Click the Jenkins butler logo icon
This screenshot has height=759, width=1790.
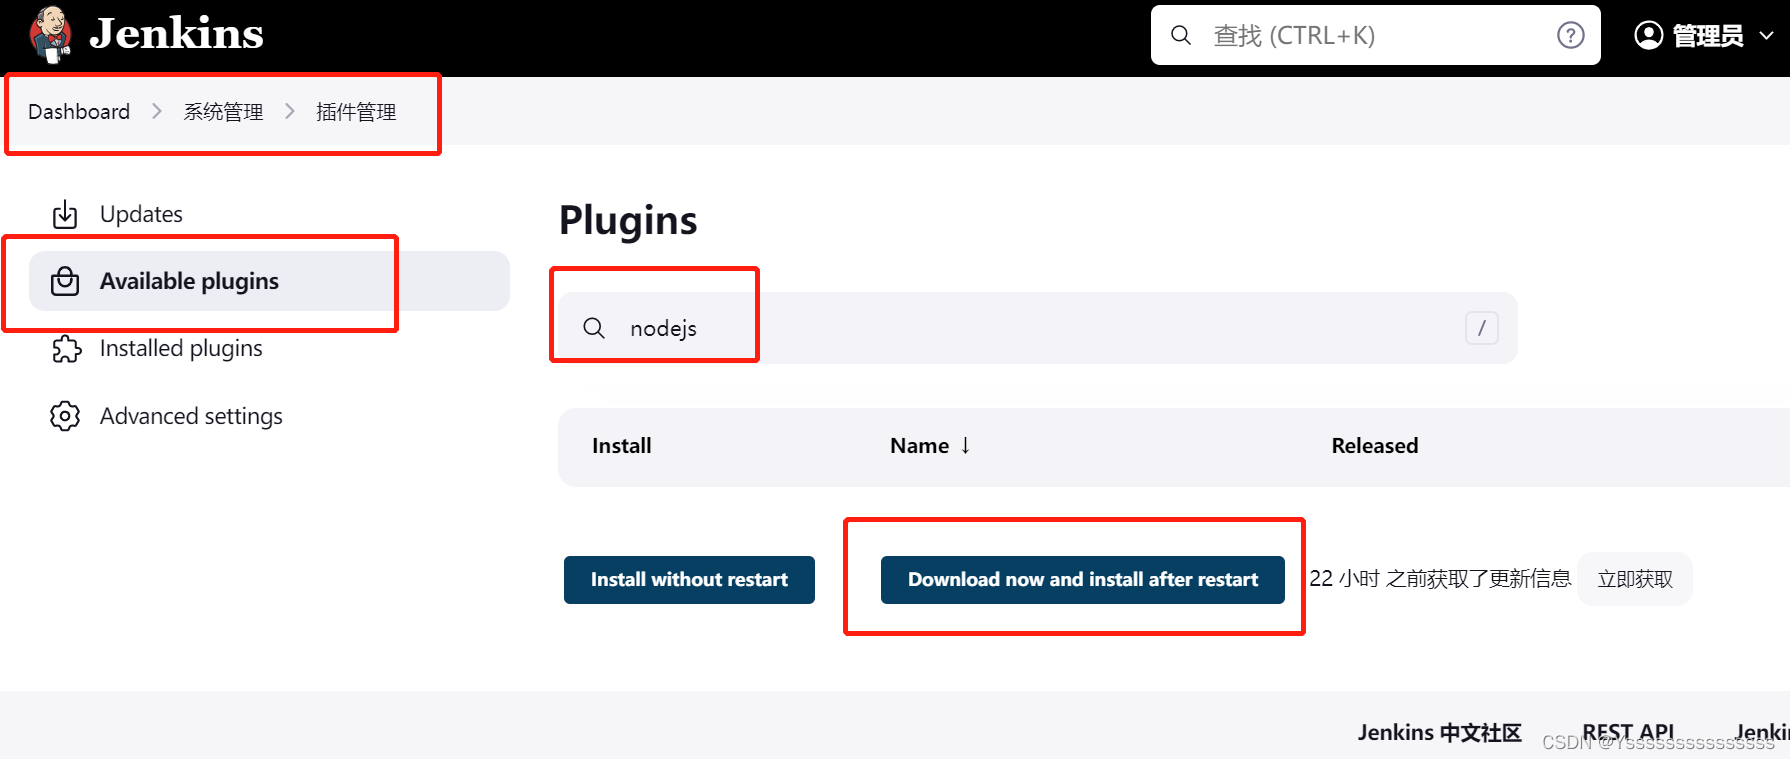50,34
